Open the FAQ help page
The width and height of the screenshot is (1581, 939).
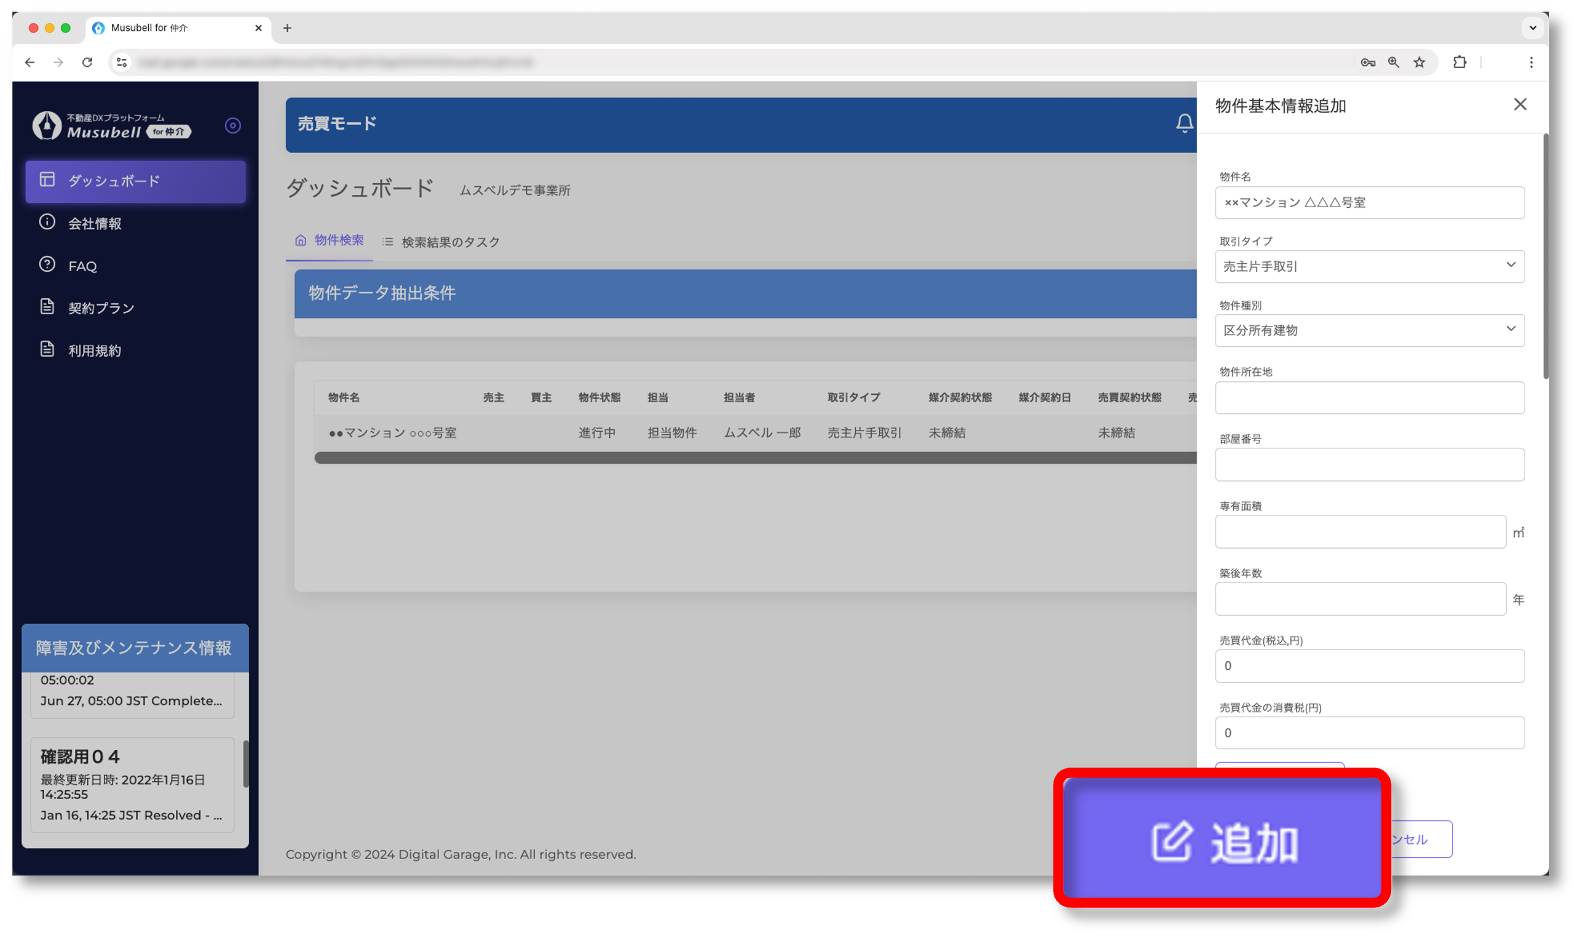82,266
